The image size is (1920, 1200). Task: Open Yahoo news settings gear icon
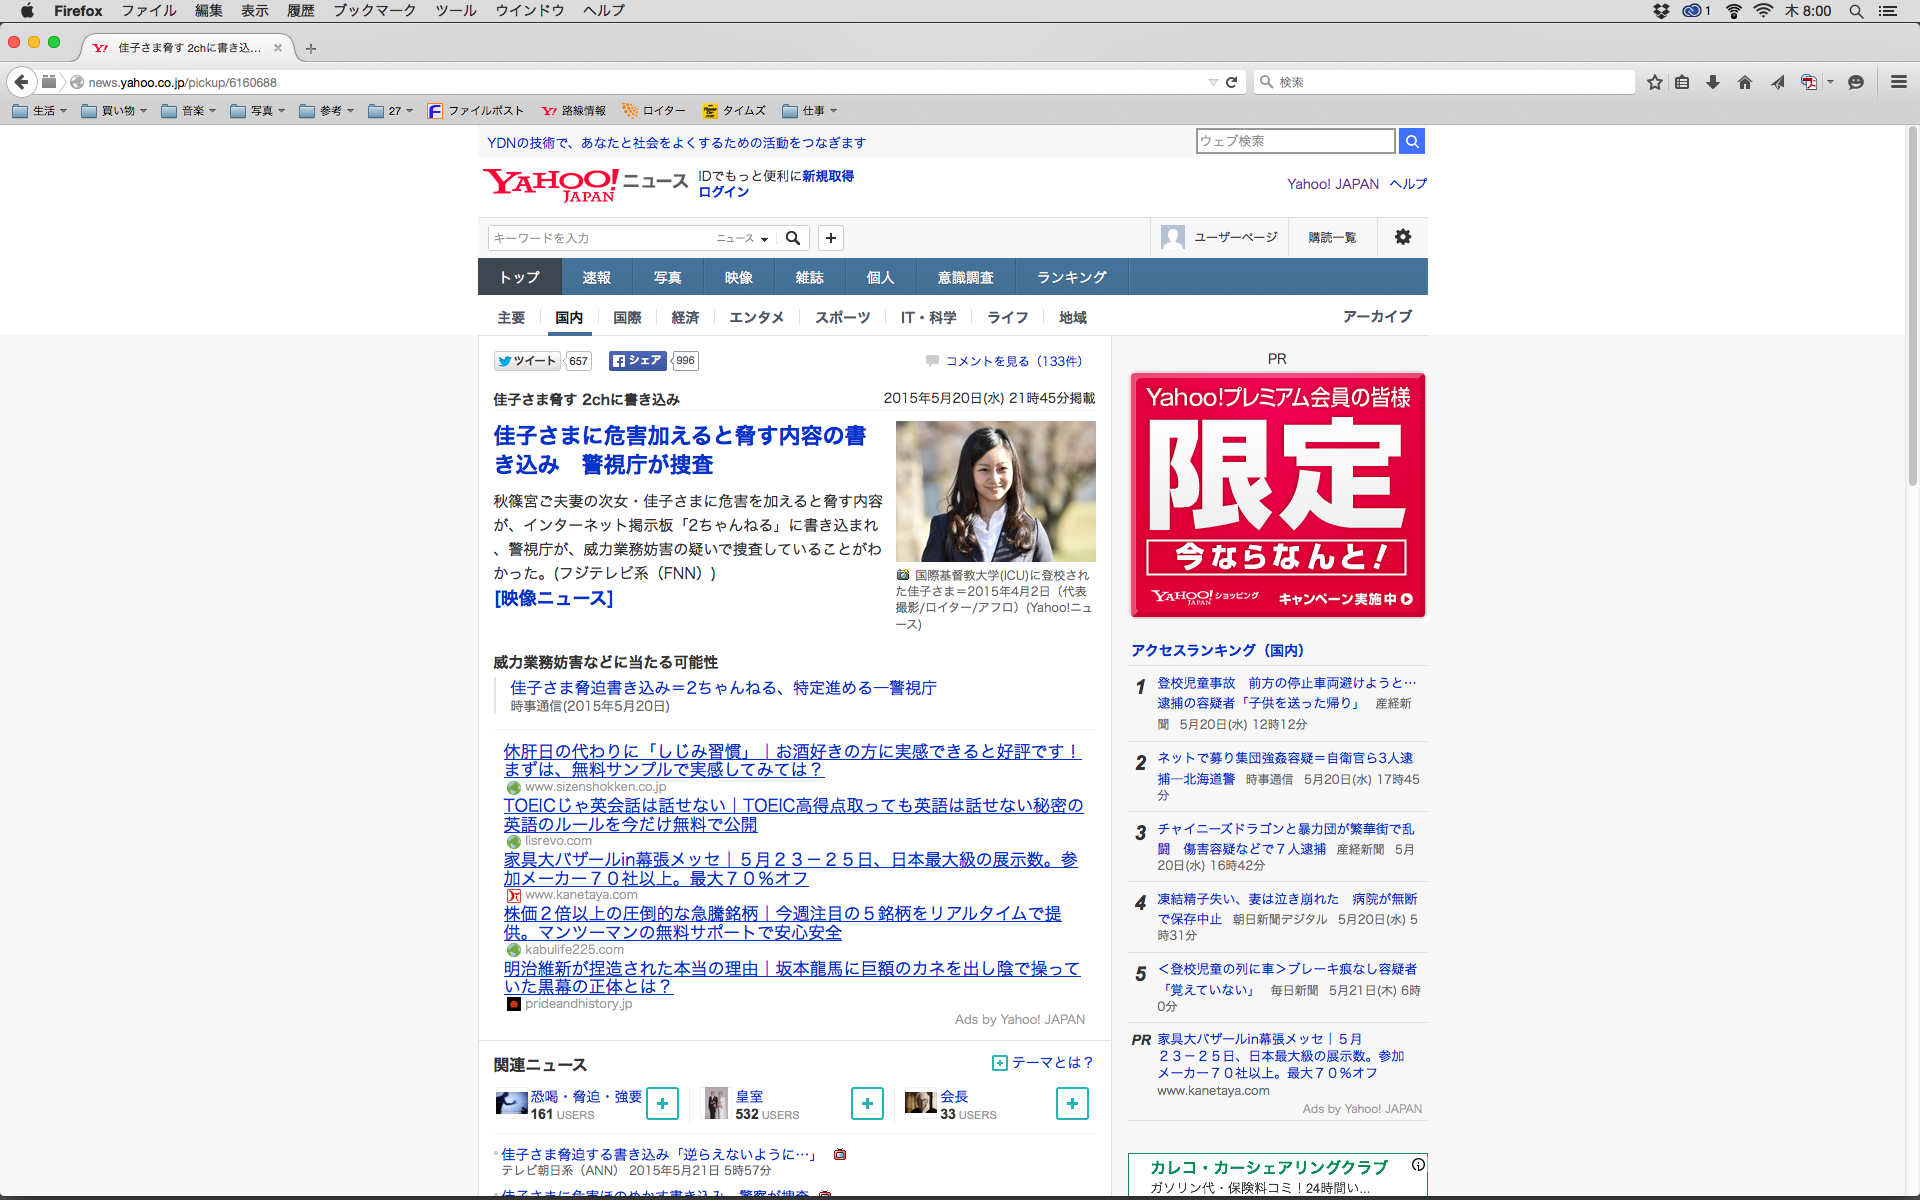[1403, 237]
